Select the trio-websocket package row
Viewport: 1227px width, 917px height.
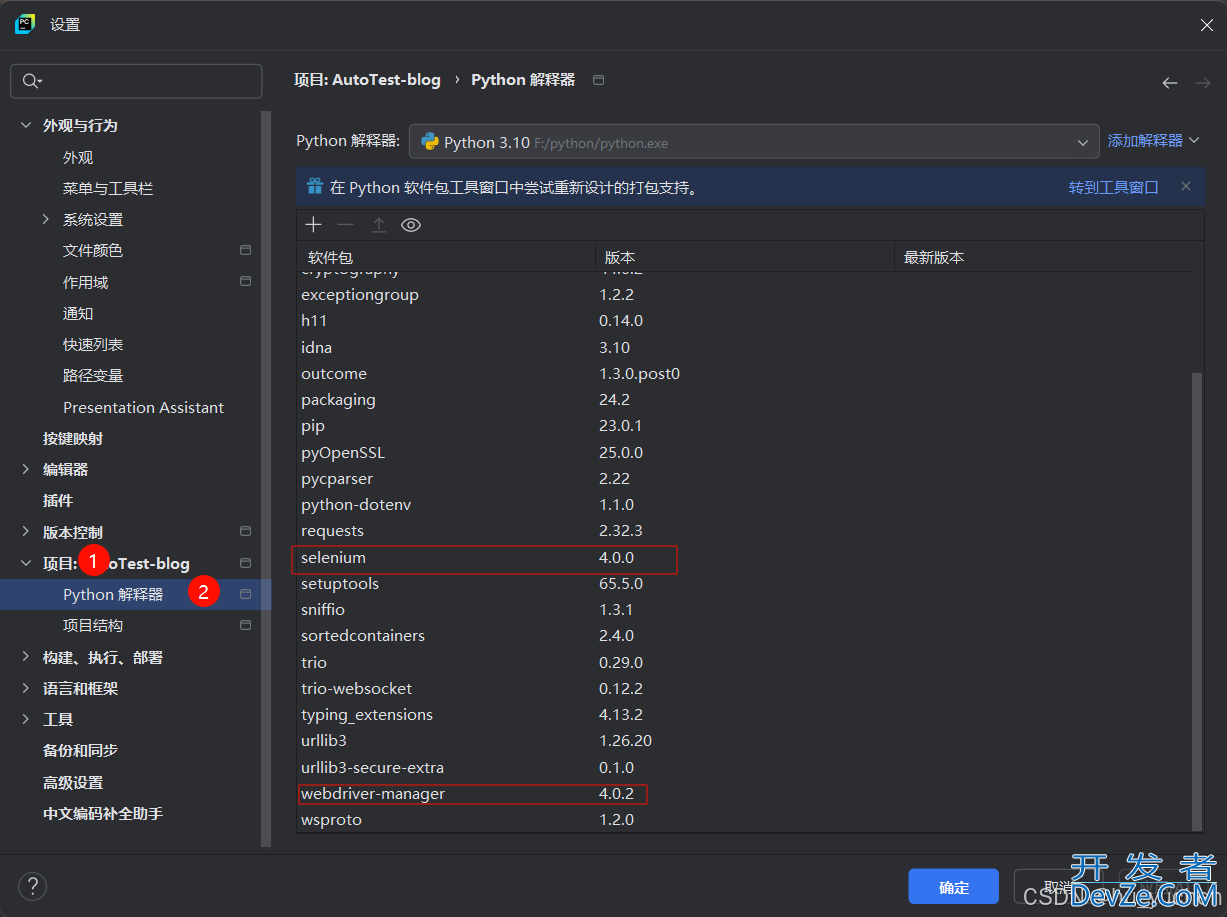[744, 688]
